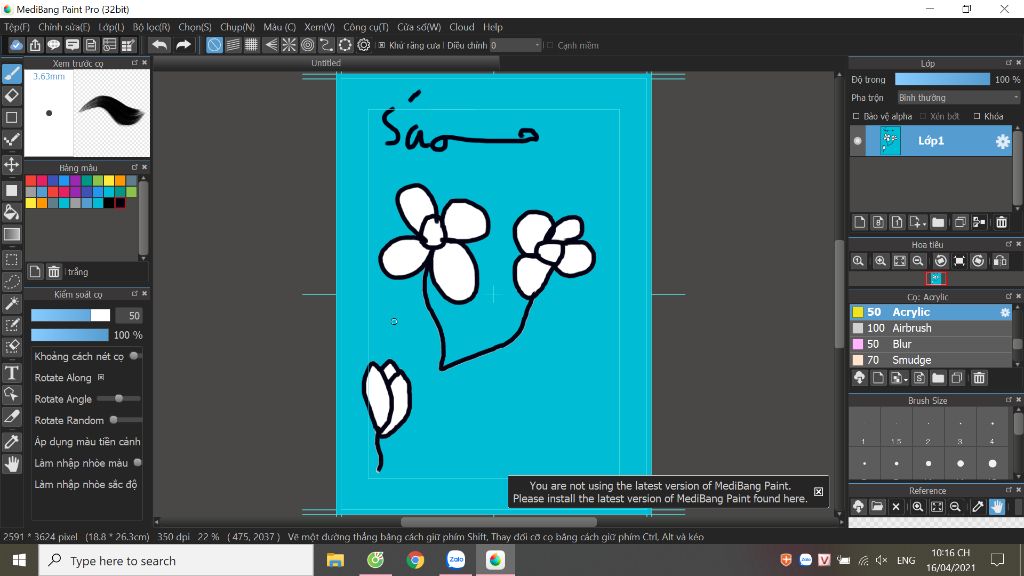1024x576 pixels.
Task: Enable radial snap guide
Action: point(289,45)
